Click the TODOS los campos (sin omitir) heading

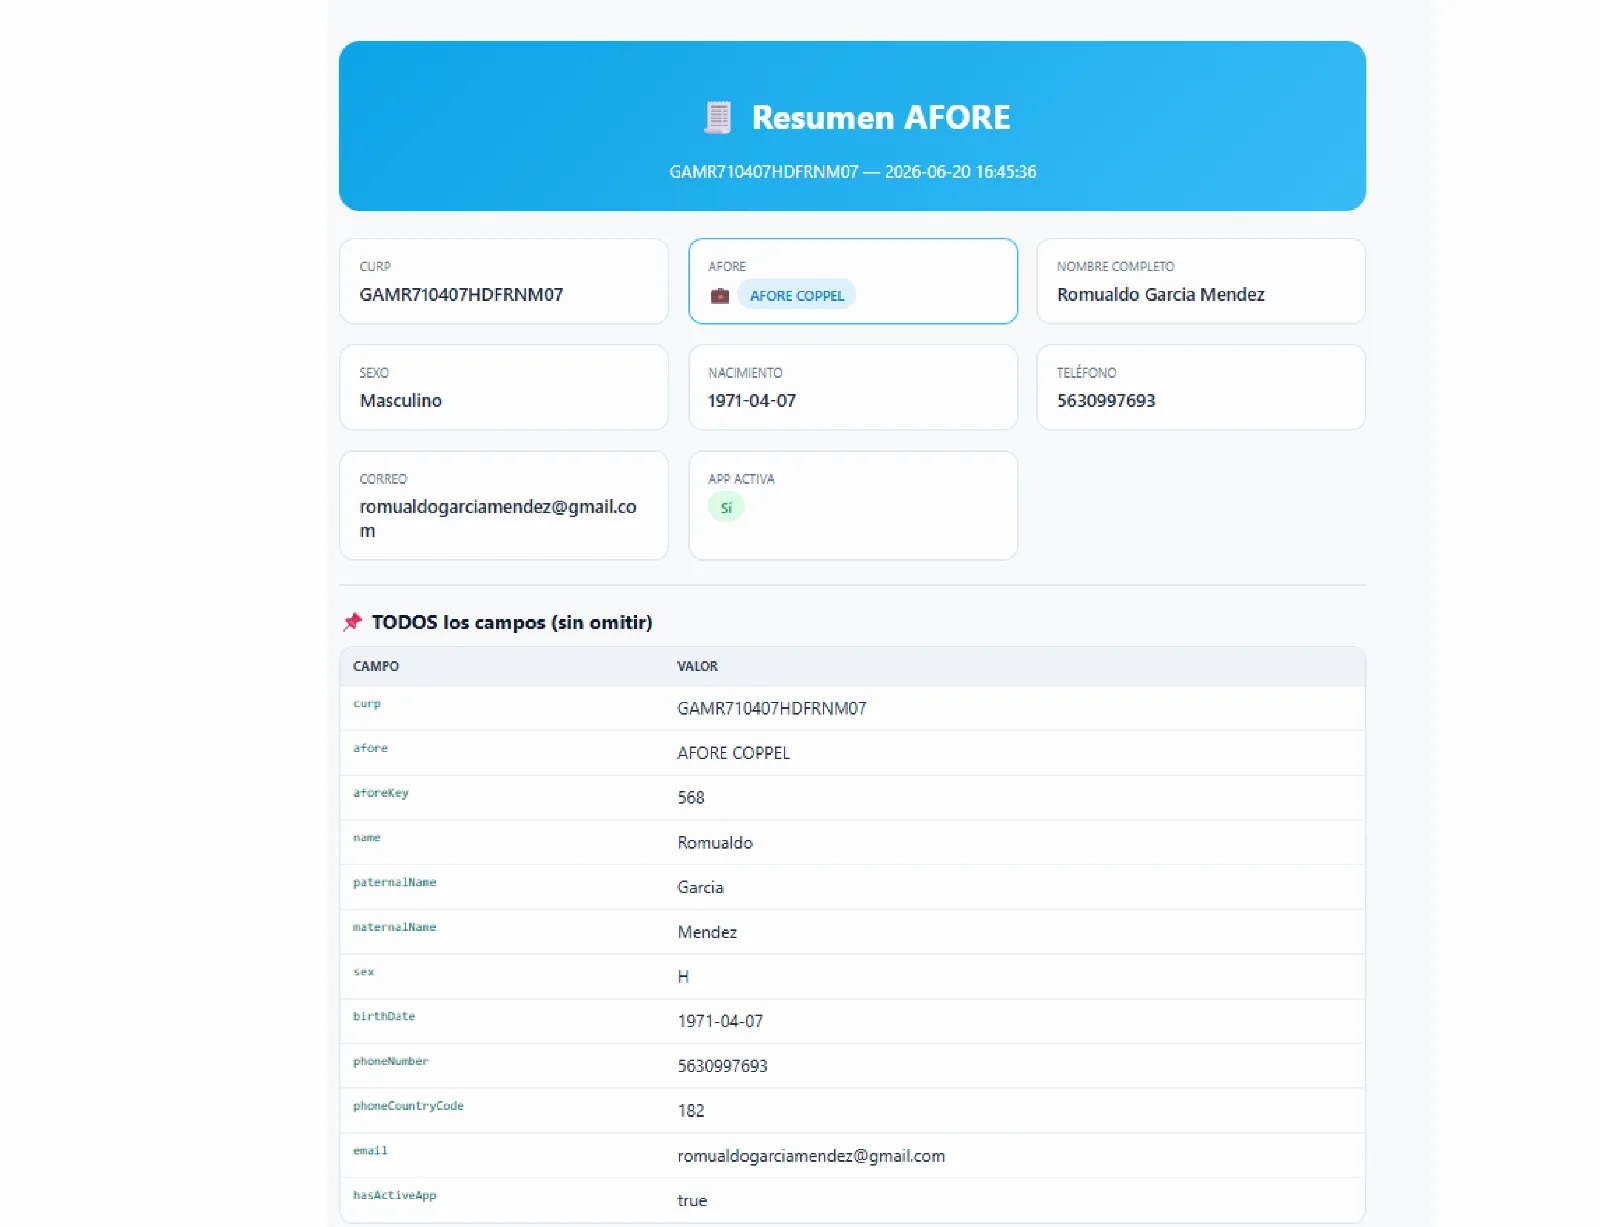point(512,622)
